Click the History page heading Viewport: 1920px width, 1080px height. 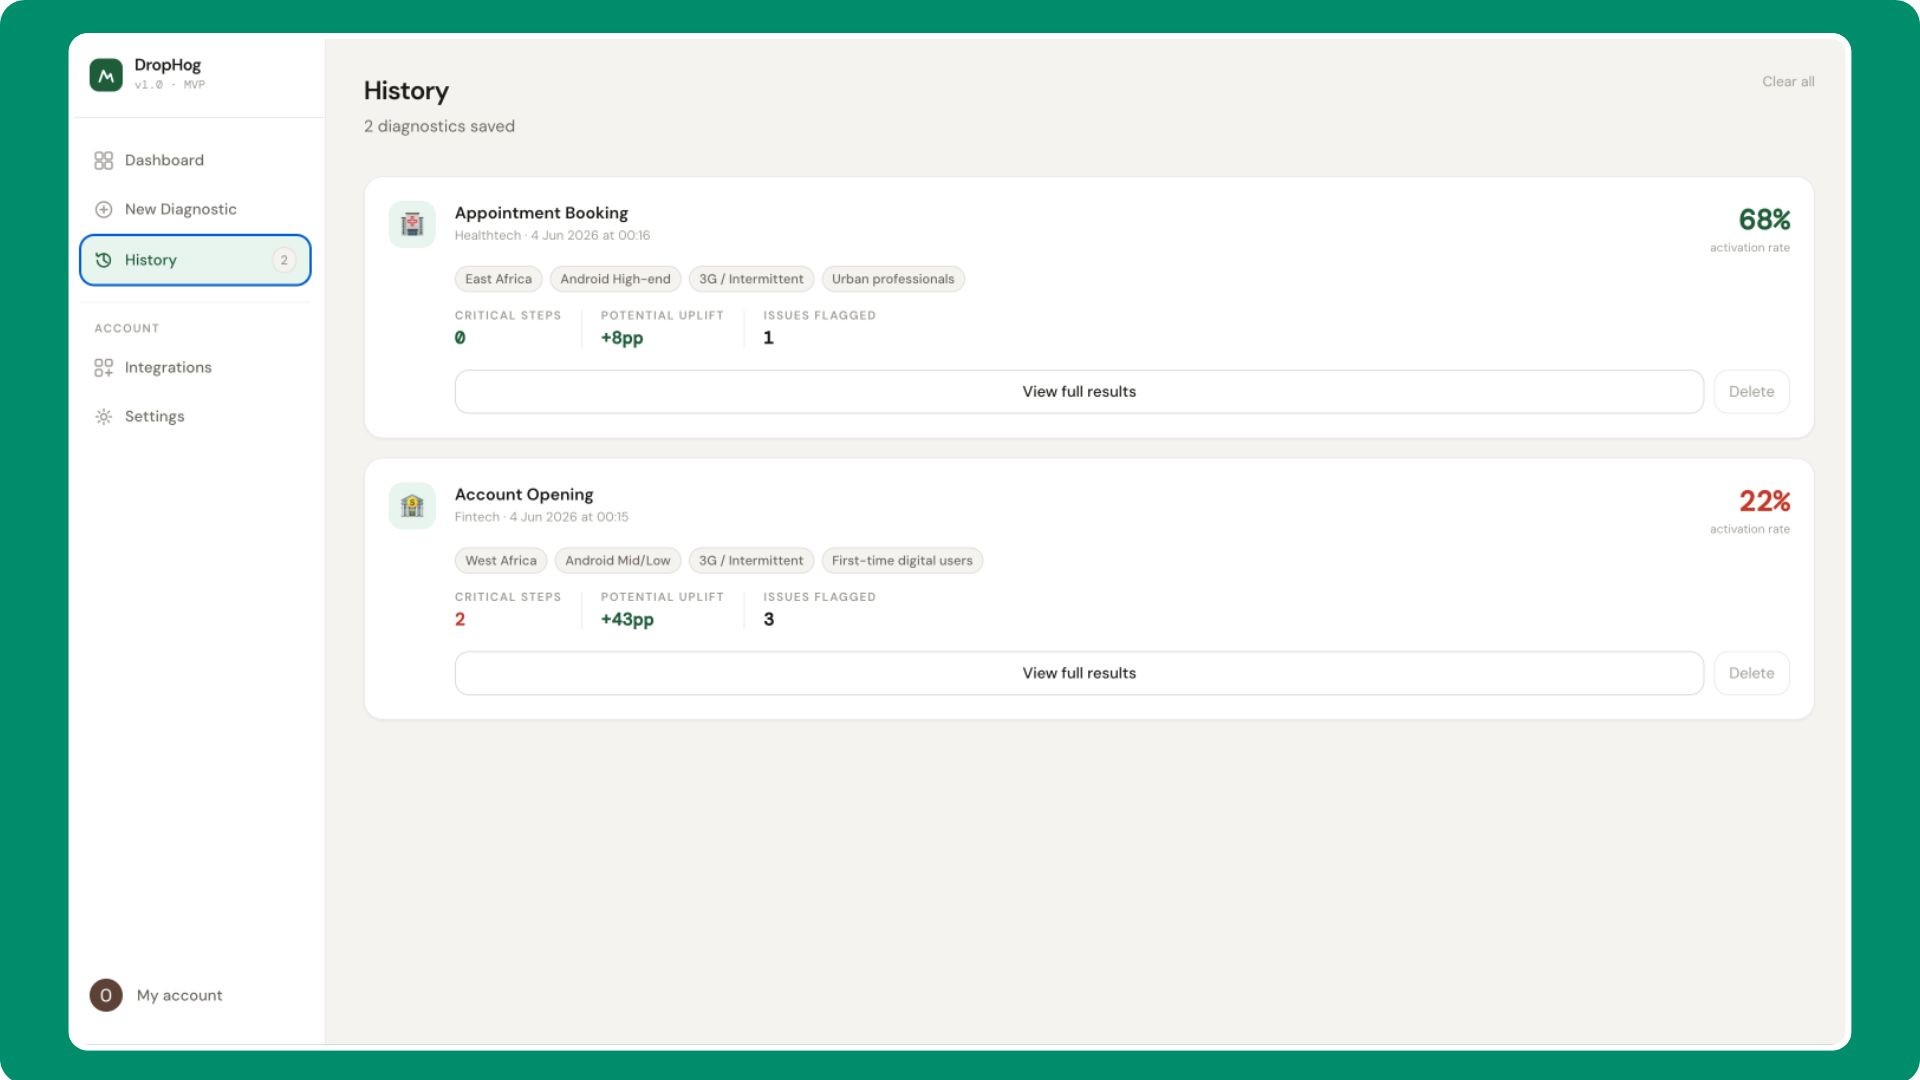click(x=406, y=91)
